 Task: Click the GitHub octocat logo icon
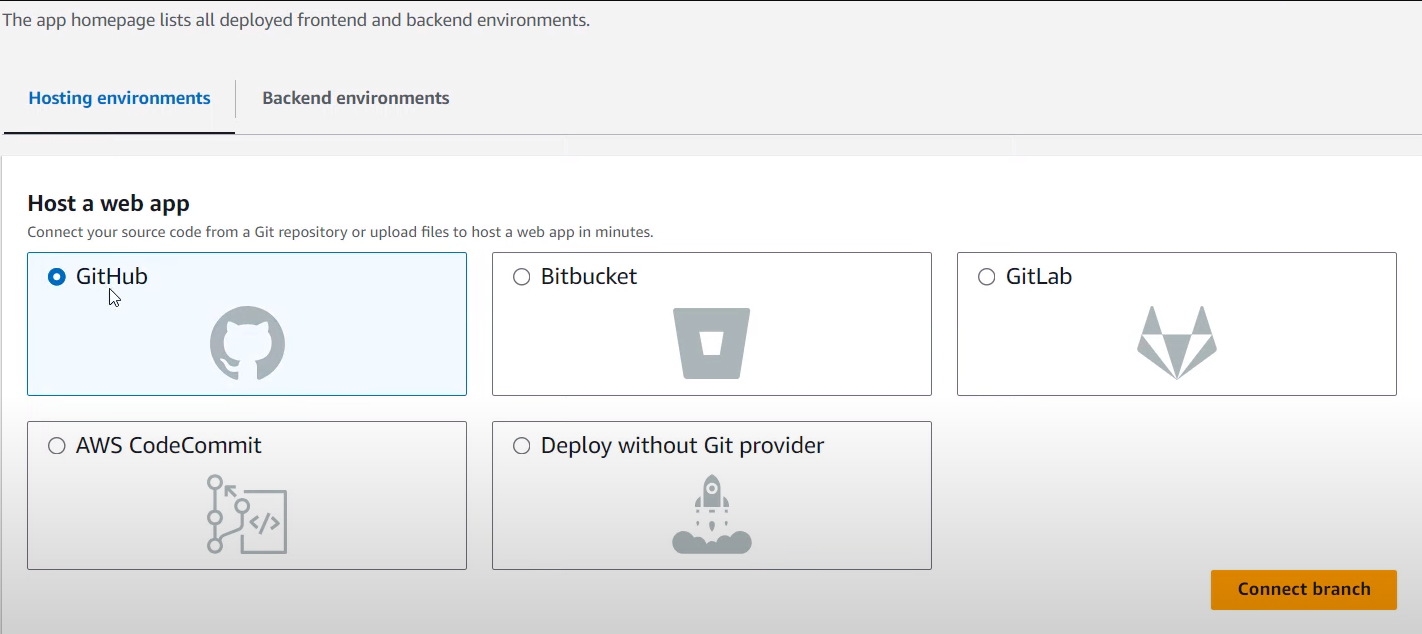pyautogui.click(x=247, y=343)
